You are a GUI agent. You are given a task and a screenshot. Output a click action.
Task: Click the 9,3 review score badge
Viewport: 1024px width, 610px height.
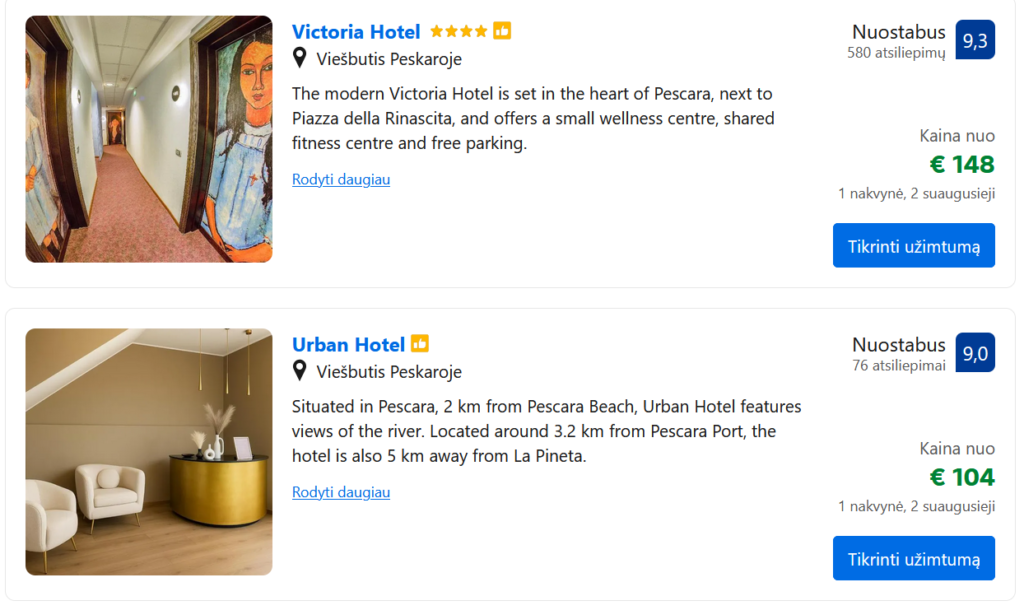coord(975,40)
